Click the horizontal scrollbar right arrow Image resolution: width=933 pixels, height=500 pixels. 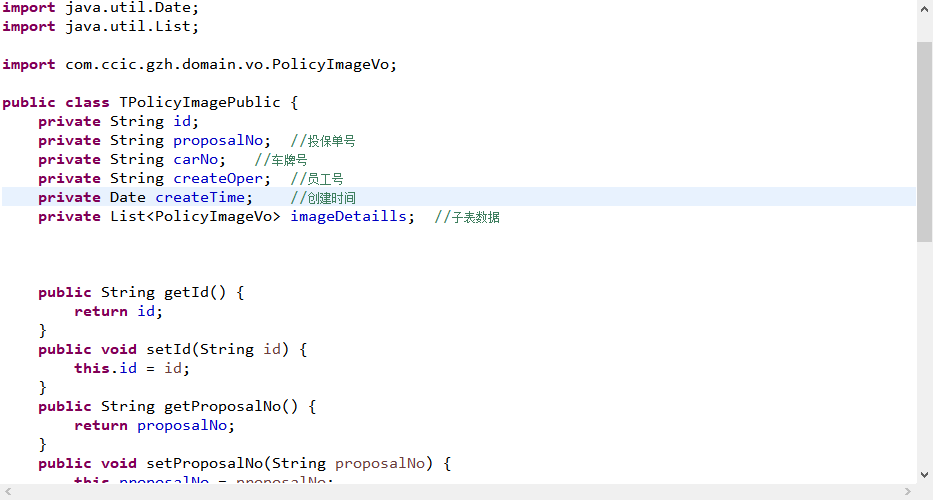907,491
